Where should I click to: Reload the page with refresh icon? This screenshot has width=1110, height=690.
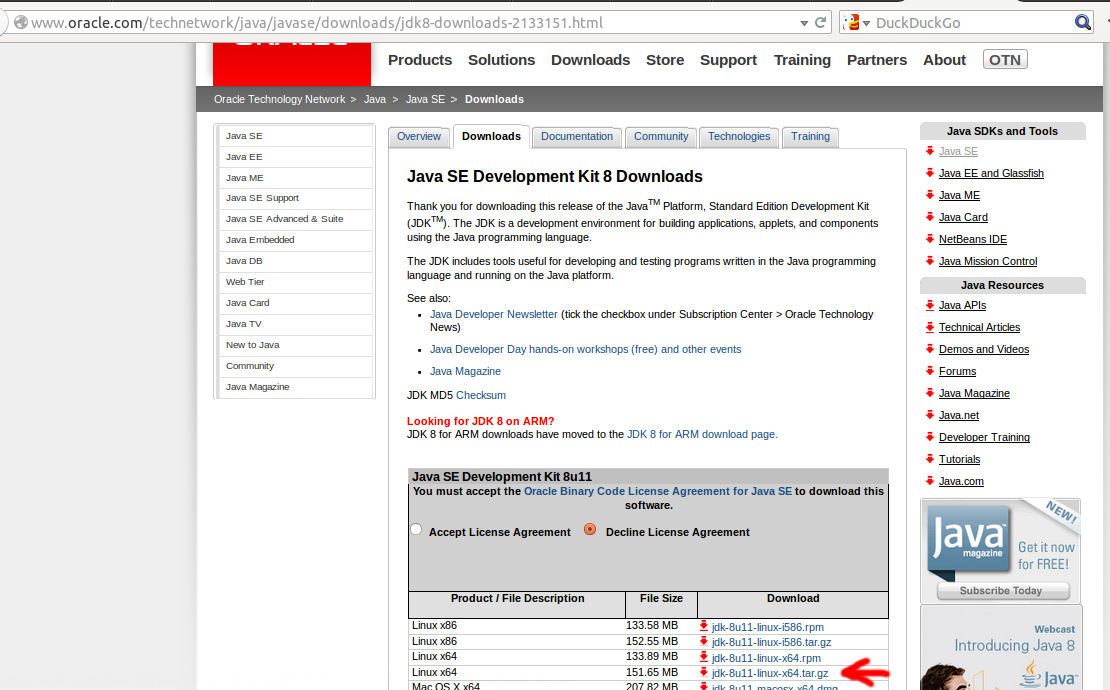[x=820, y=23]
